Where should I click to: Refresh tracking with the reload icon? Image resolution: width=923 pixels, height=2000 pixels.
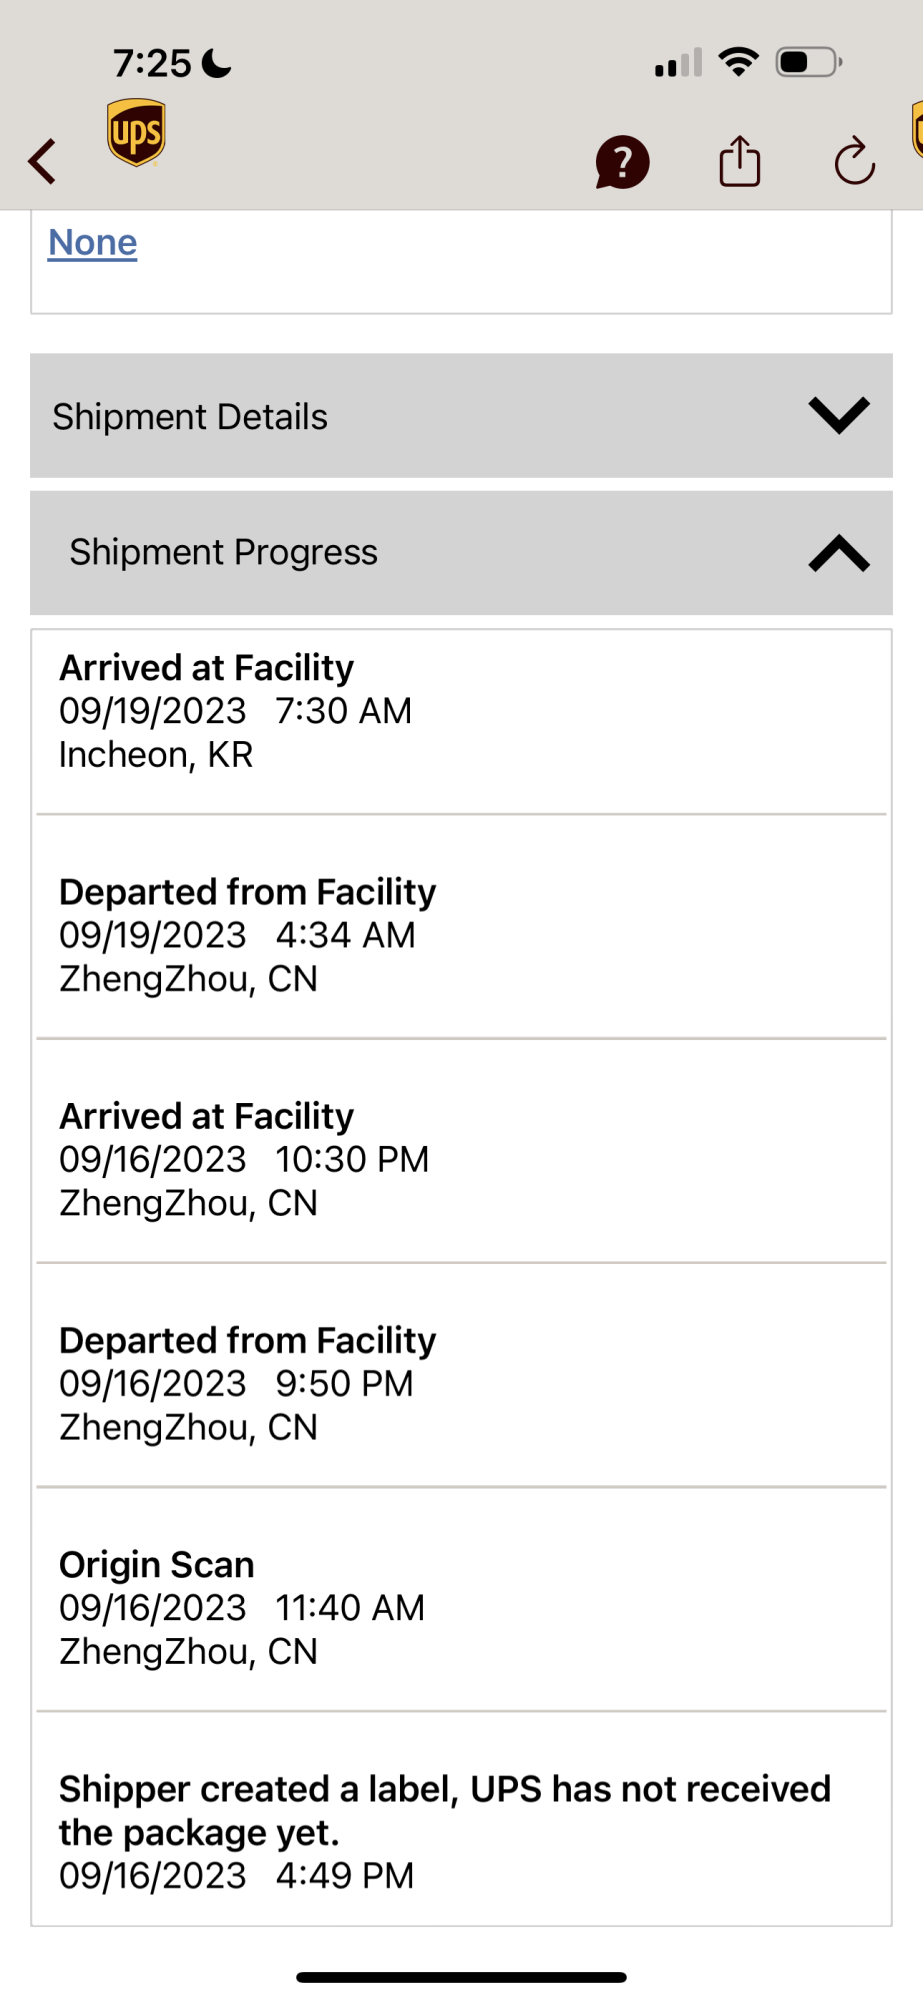click(x=855, y=161)
